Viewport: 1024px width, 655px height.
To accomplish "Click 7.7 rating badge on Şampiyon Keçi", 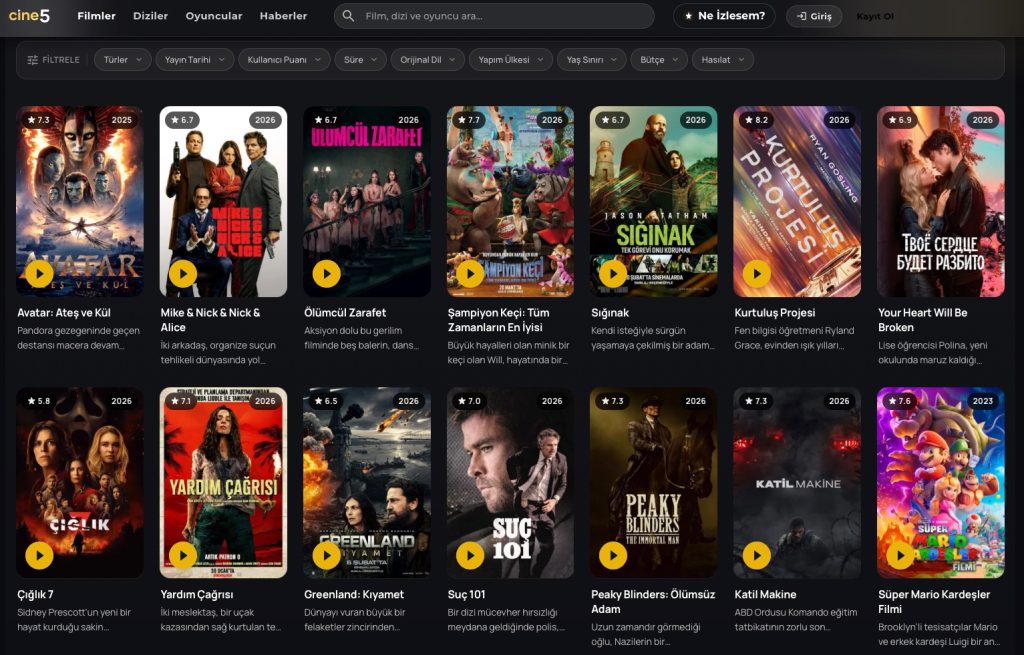I will (469, 120).
